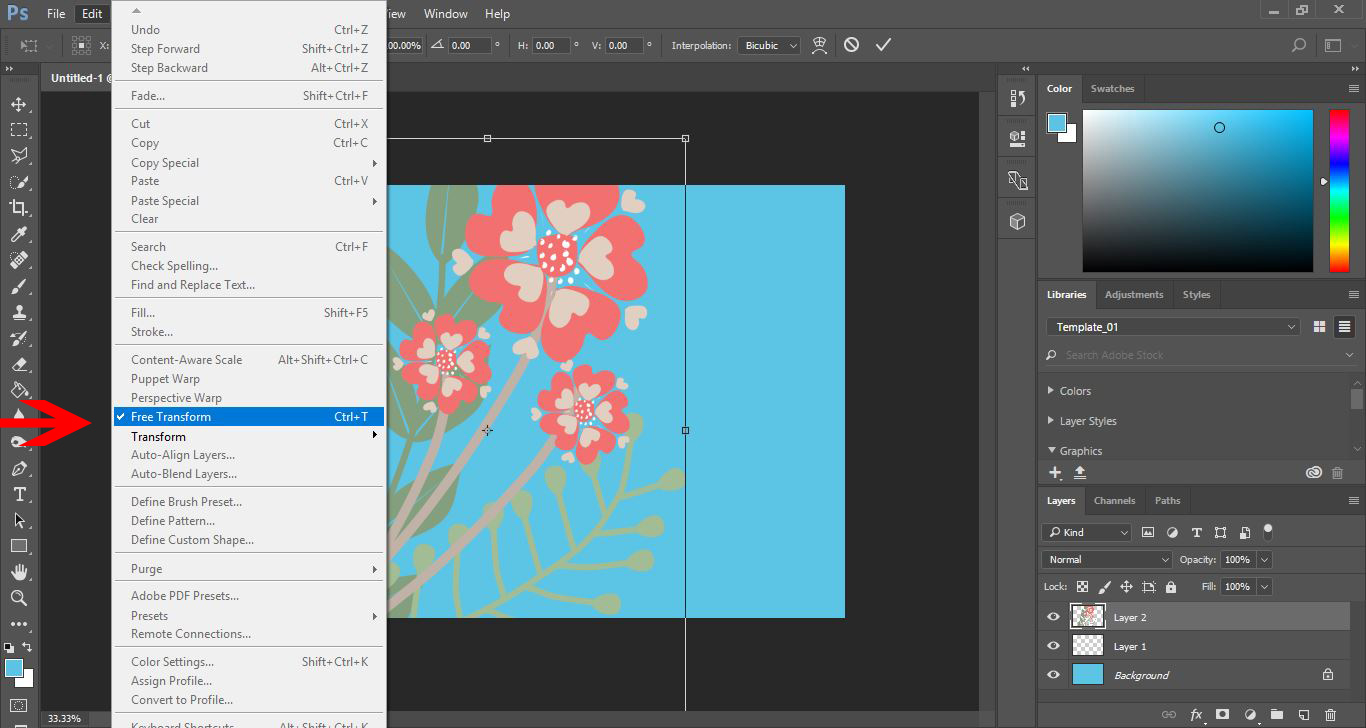Select the Zoom tool
Viewport: 1366px width, 728px height.
pyautogui.click(x=19, y=598)
